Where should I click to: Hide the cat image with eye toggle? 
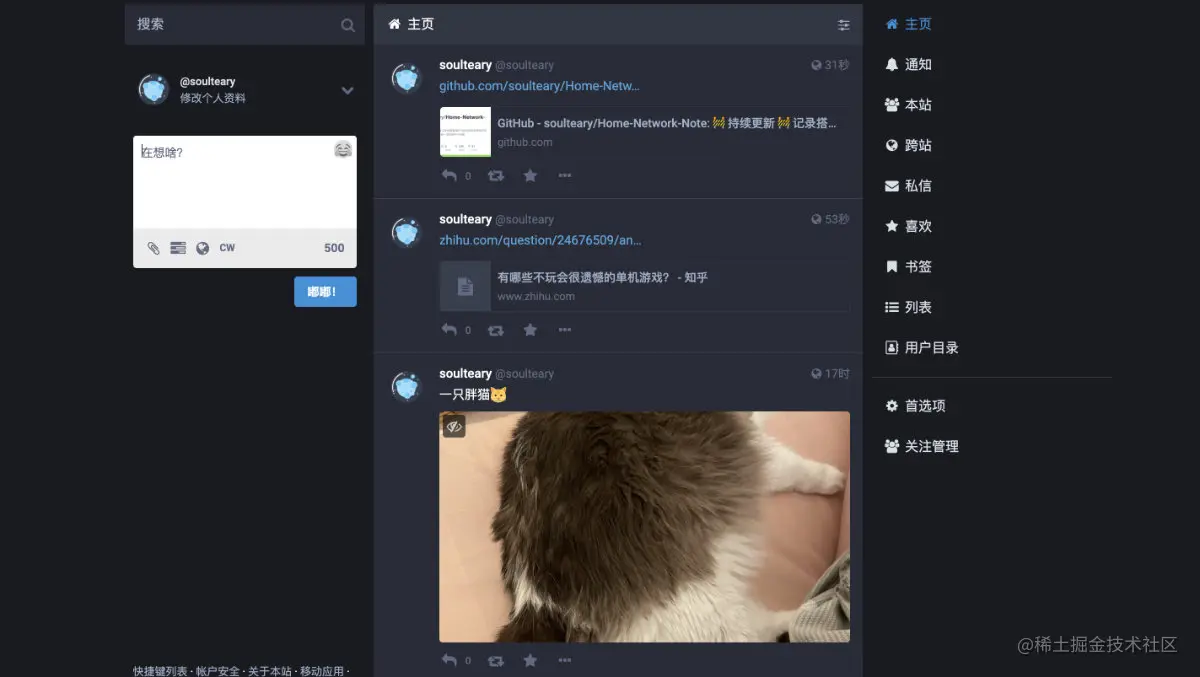click(454, 426)
